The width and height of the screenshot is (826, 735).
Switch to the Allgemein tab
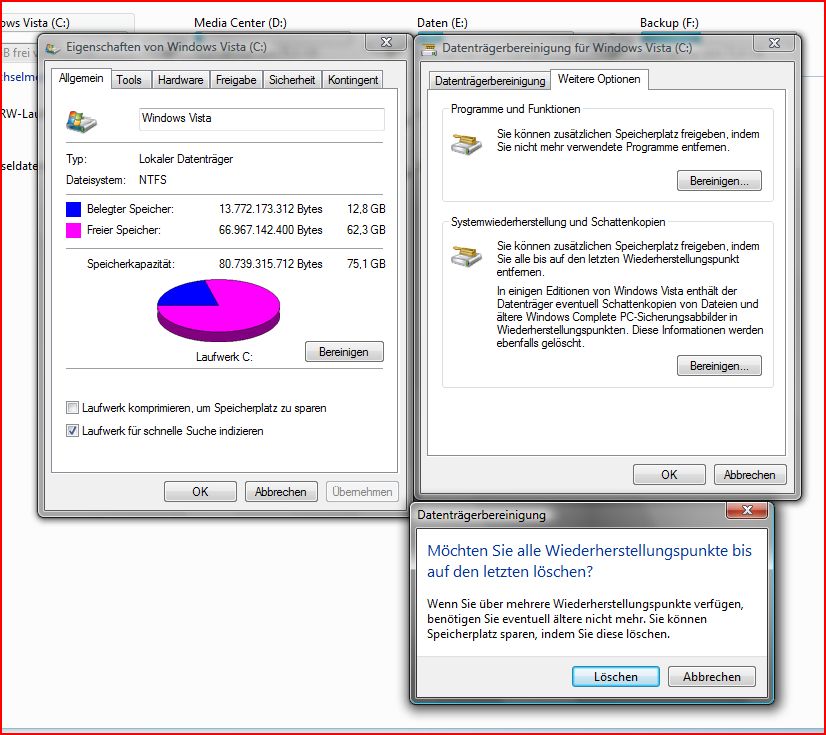click(x=81, y=79)
